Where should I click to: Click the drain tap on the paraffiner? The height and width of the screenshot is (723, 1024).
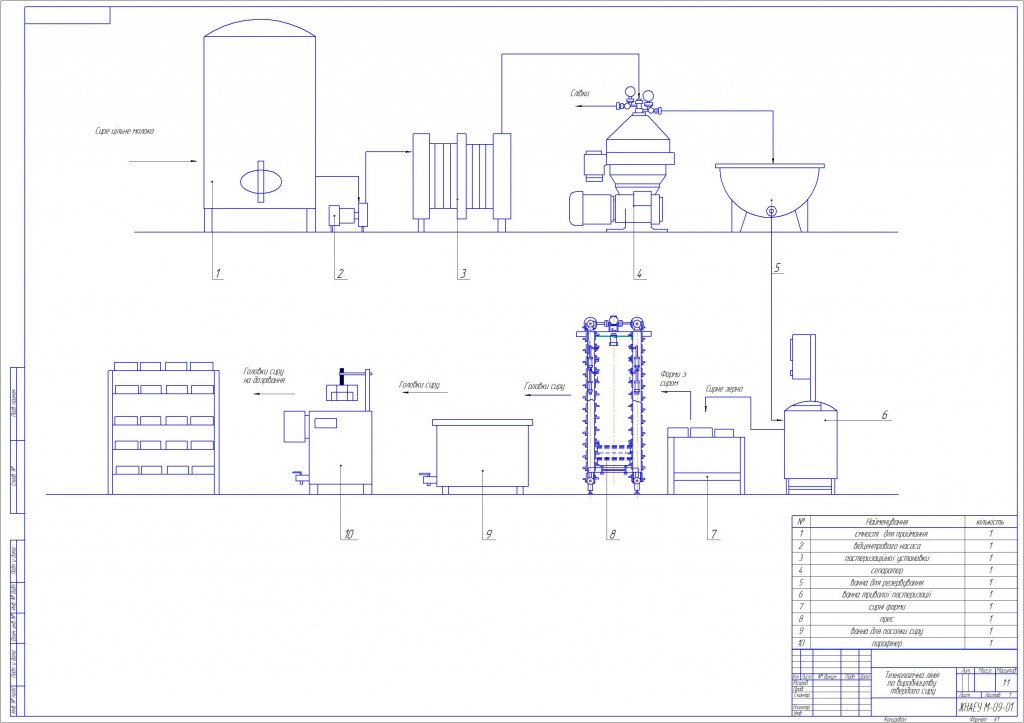click(x=300, y=477)
